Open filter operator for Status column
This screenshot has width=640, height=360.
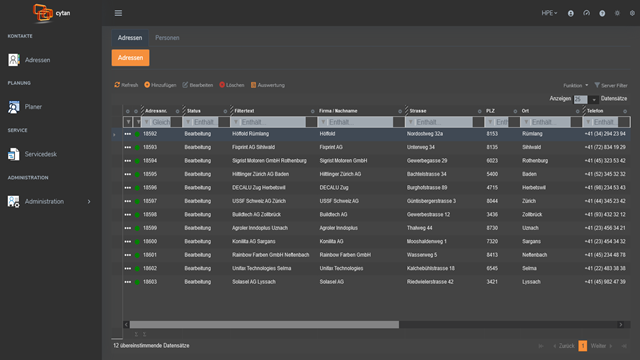tap(188, 122)
